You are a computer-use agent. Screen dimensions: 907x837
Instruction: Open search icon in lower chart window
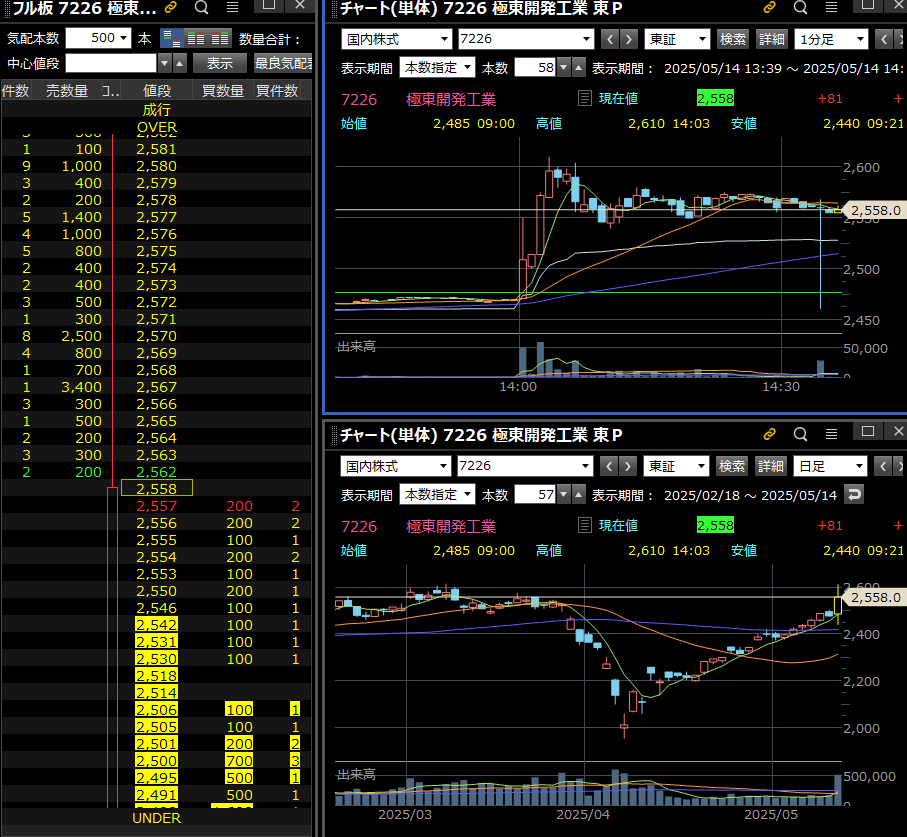click(x=801, y=434)
